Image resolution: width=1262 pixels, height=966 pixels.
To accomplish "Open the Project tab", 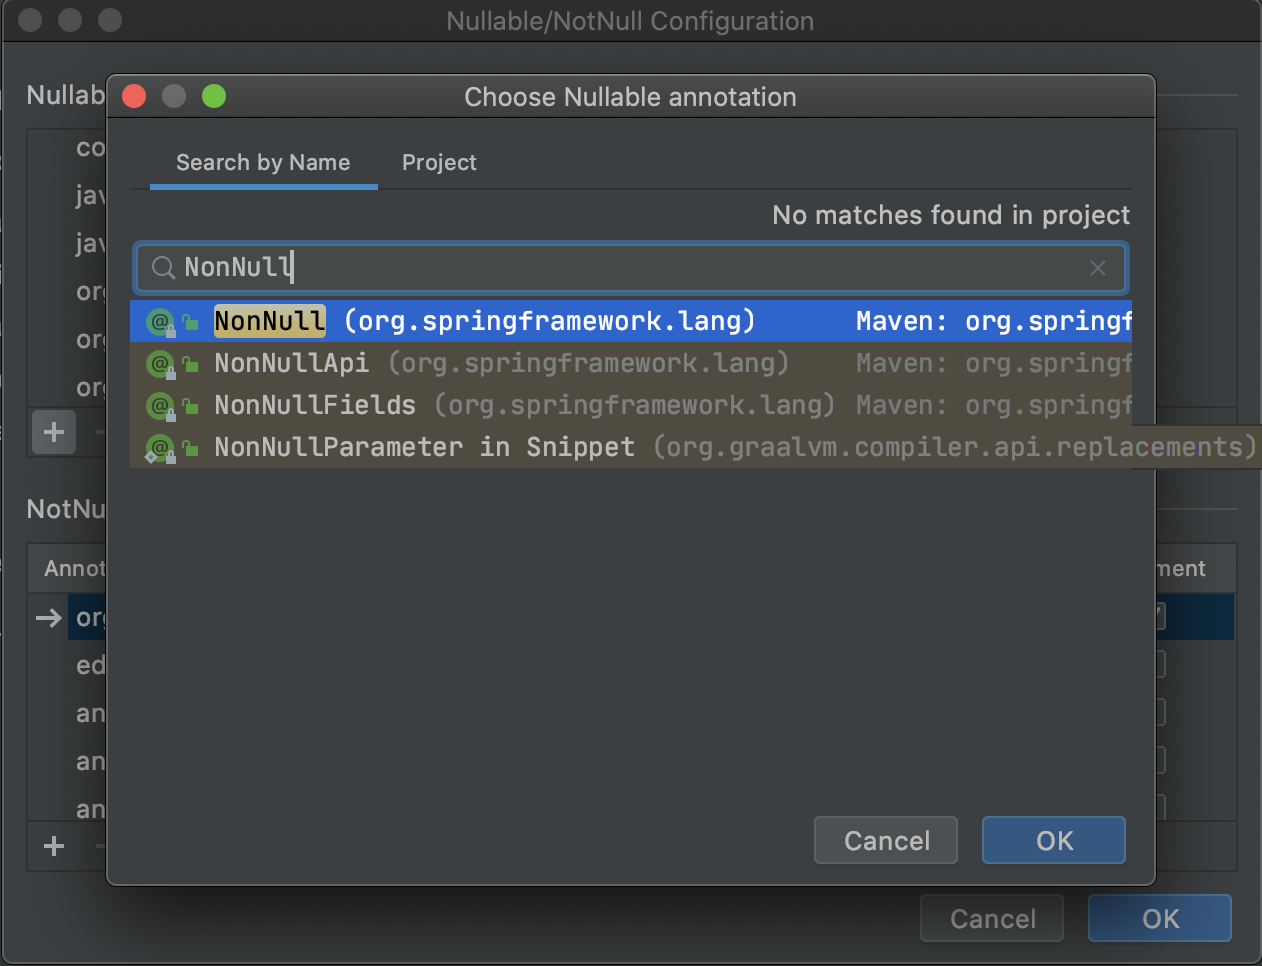I will tap(439, 162).
